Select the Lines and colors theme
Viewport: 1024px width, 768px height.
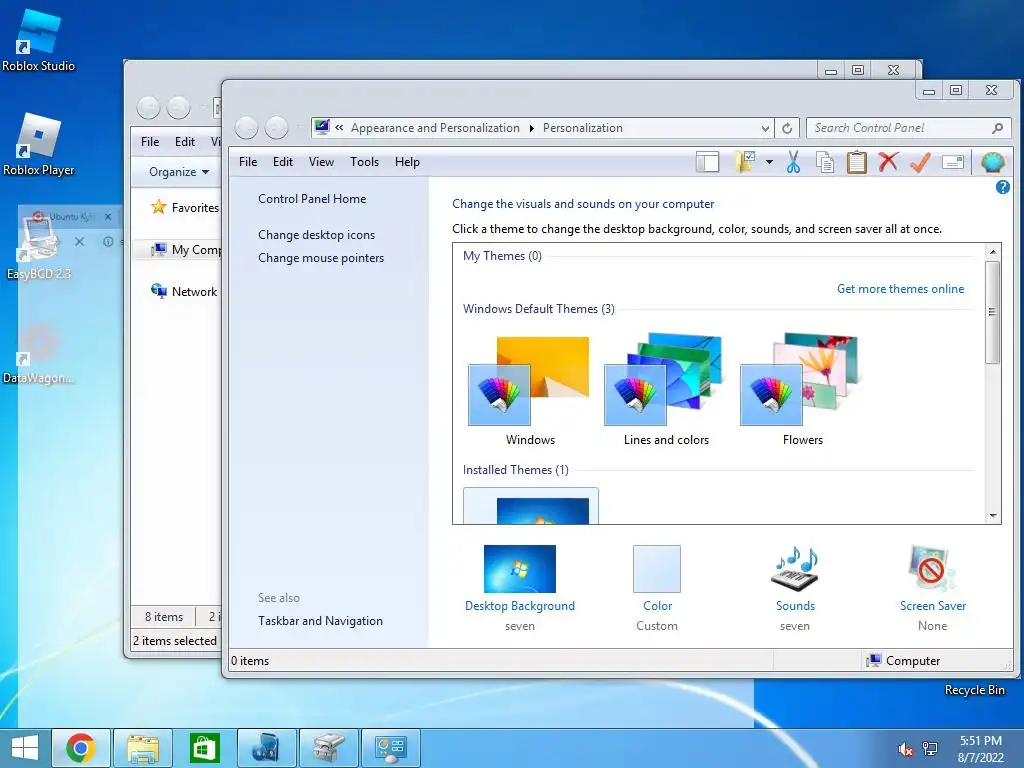666,390
